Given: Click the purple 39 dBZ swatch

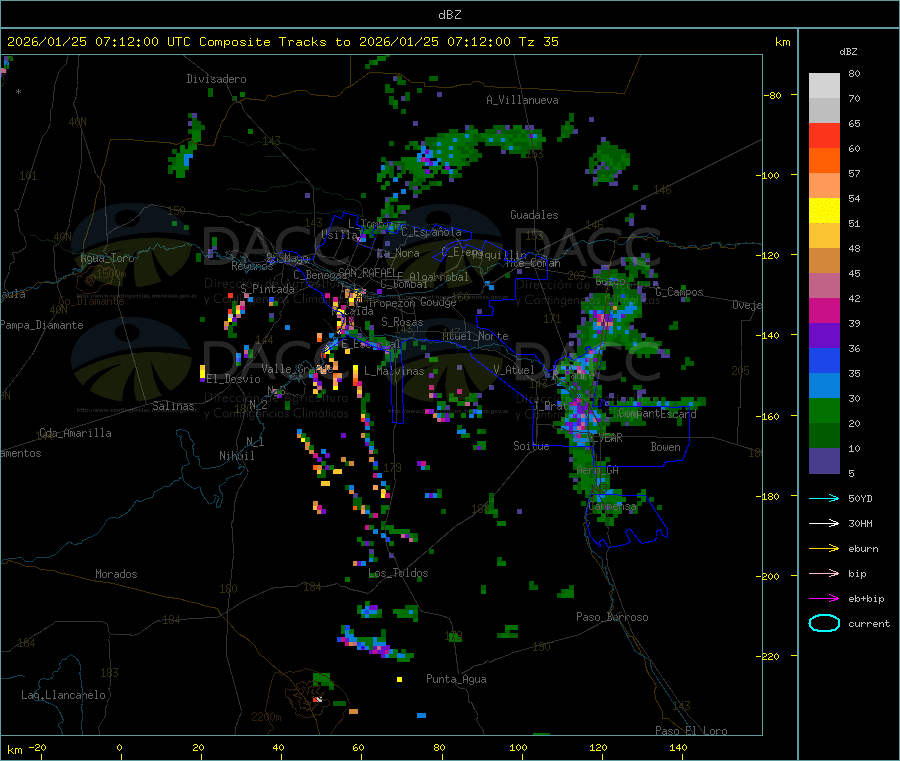Looking at the screenshot, I should [824, 335].
